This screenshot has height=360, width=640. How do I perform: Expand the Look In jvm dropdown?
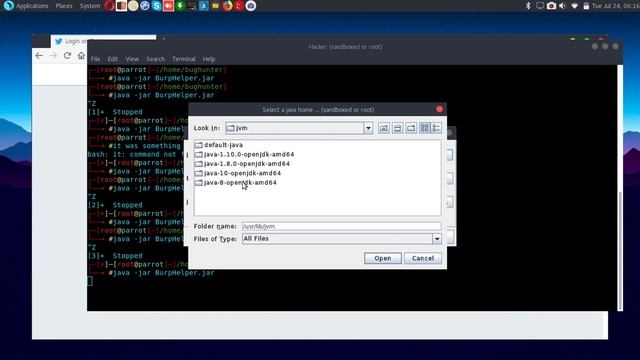pyautogui.click(x=368, y=128)
